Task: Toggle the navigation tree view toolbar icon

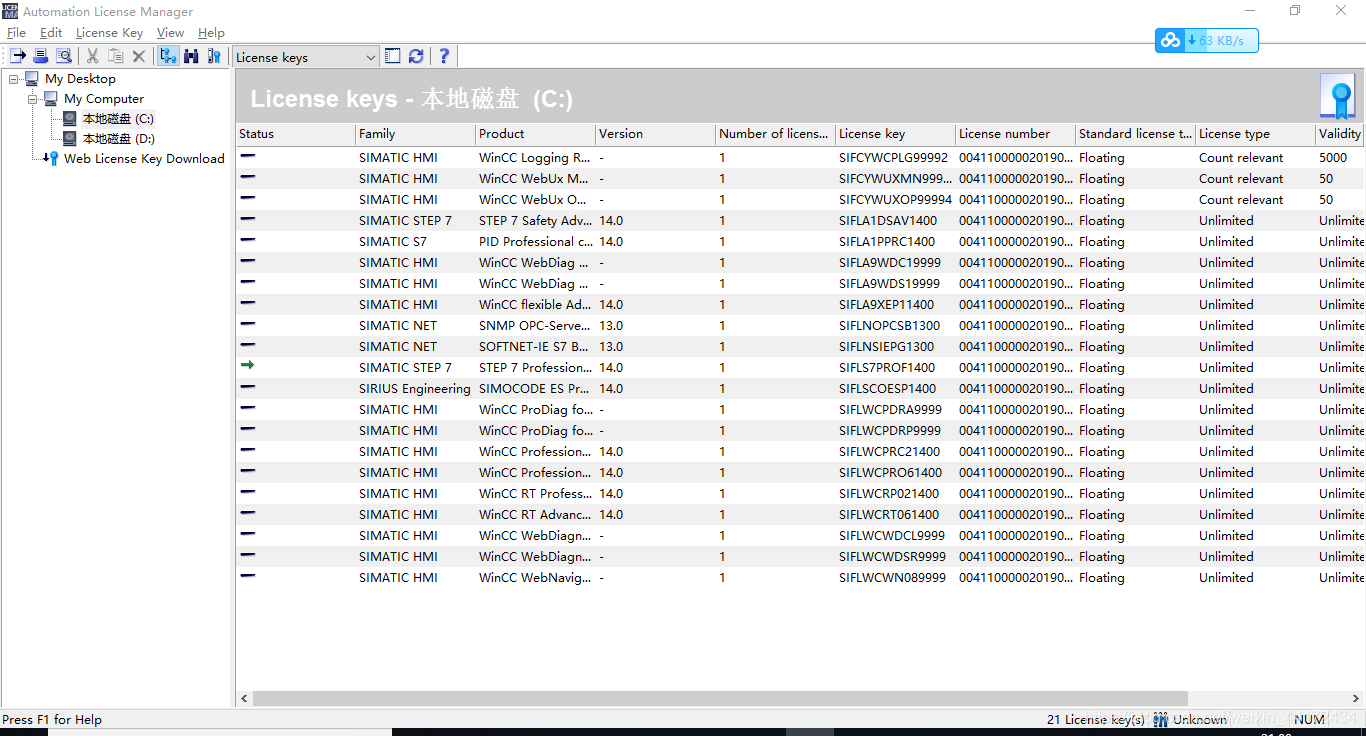Action: 168,57
